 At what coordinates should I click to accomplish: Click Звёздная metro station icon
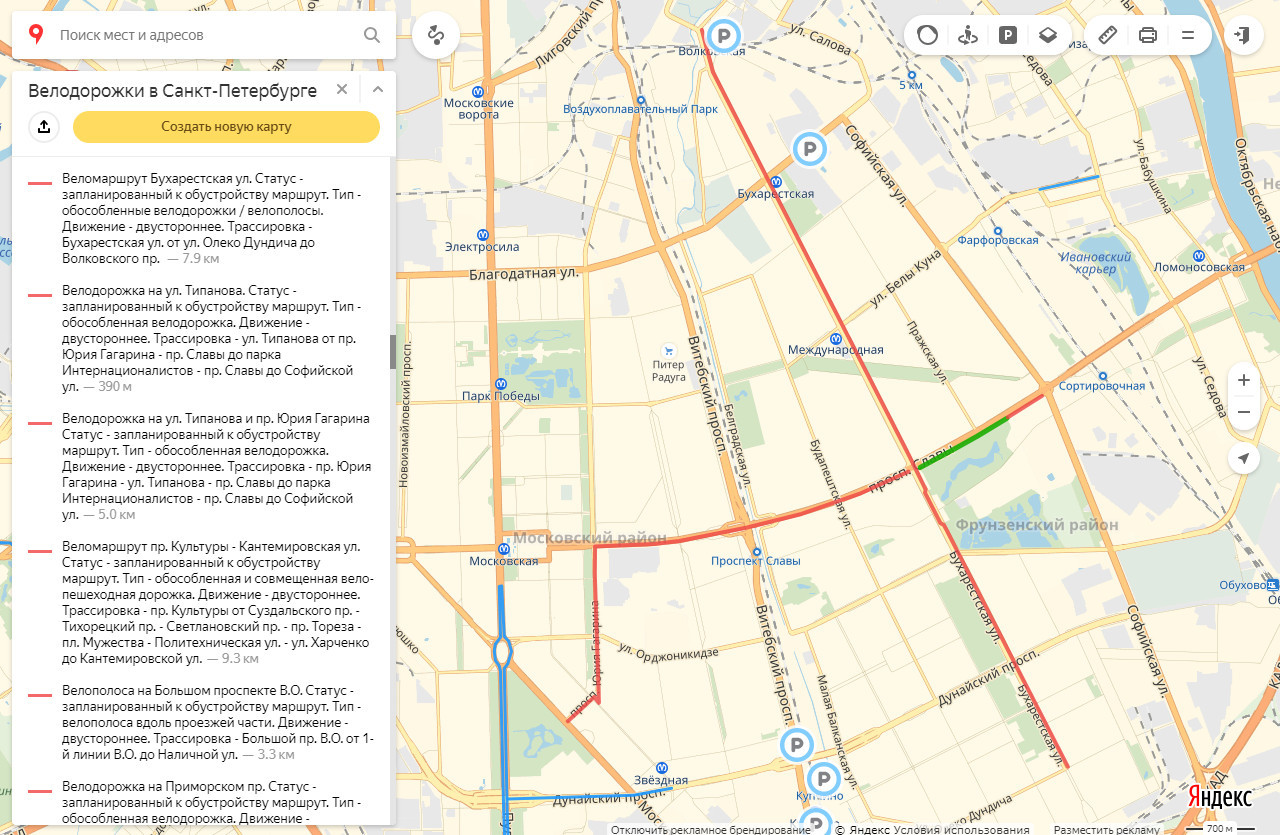click(x=660, y=766)
